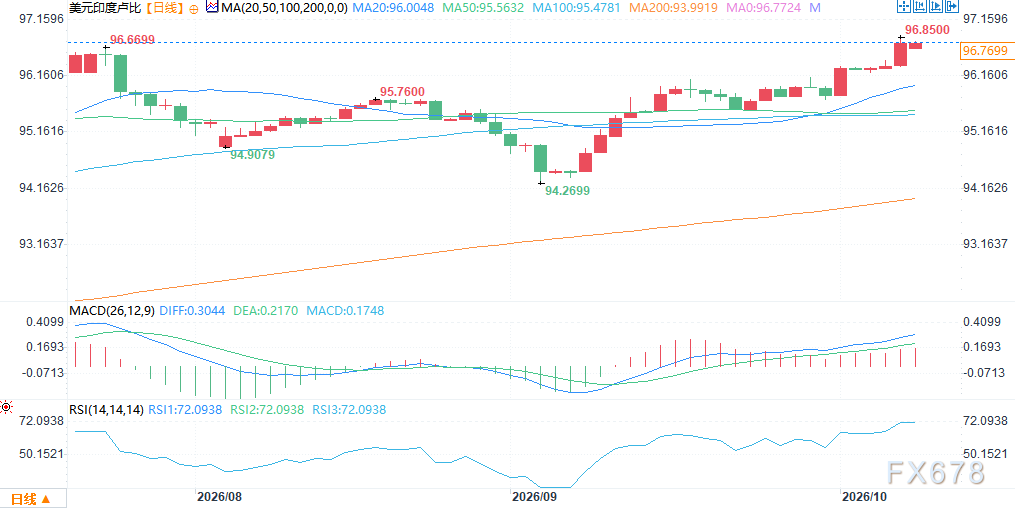Click the left-axis 95.1616 price label

(41, 131)
